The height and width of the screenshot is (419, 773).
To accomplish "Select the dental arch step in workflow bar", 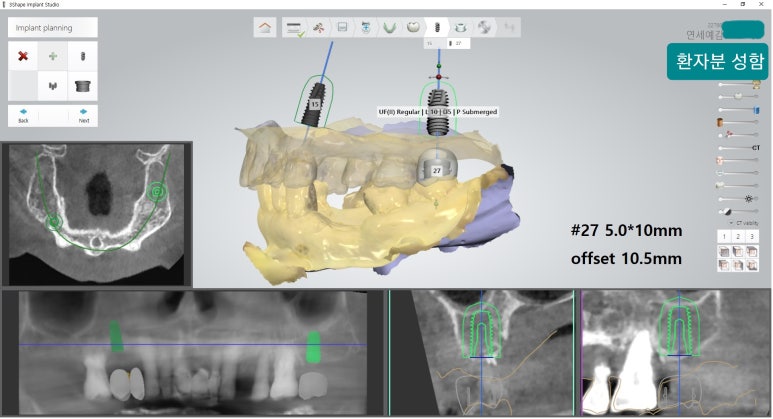I will coord(389,28).
